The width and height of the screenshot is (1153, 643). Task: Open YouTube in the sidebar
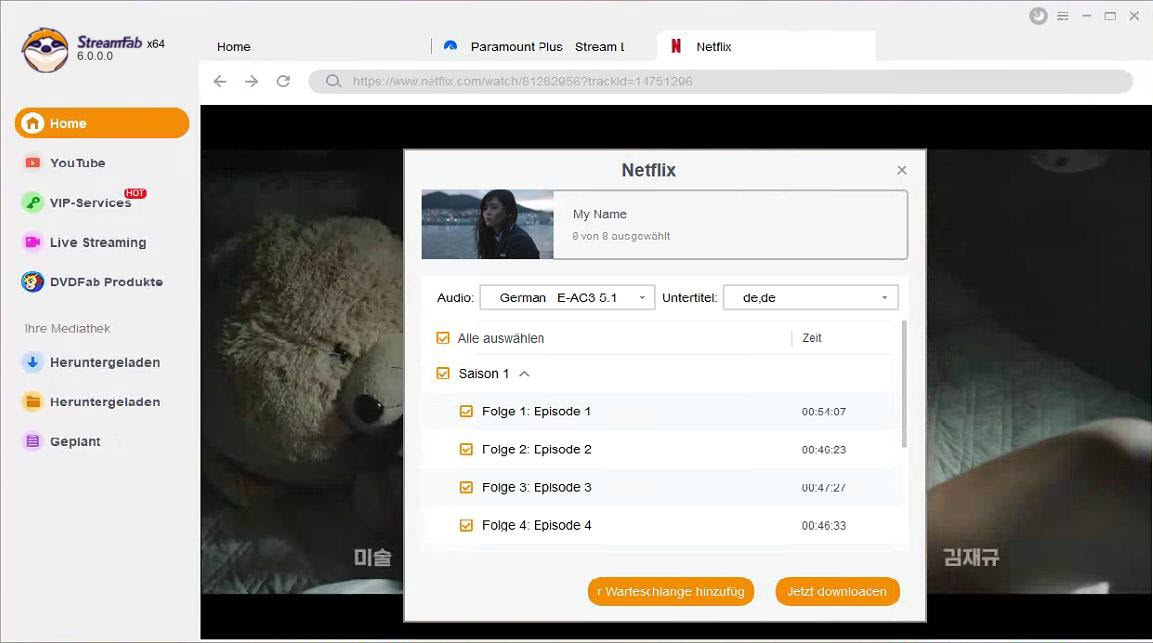[77, 163]
